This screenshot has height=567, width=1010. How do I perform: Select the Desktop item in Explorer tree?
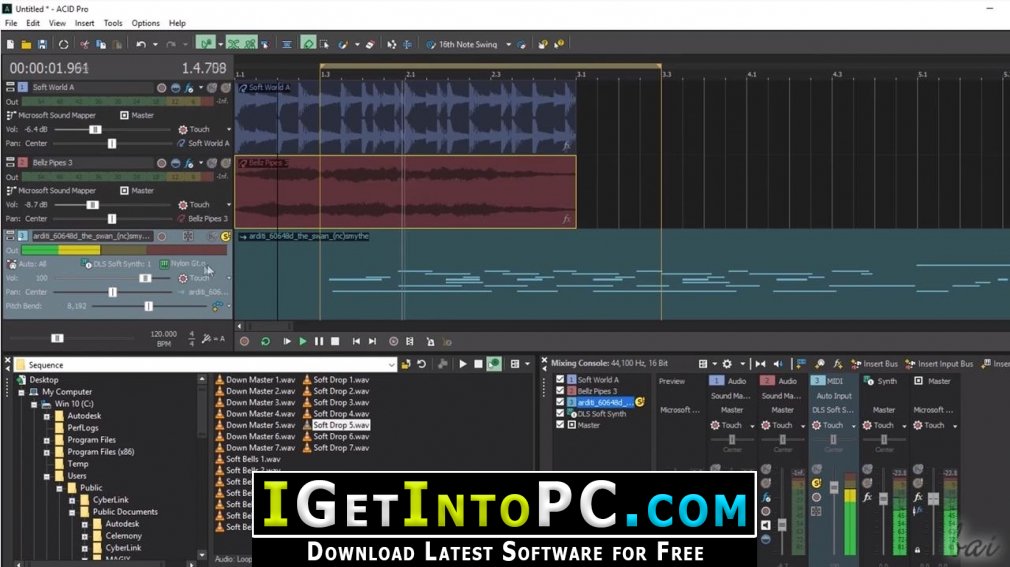coord(44,380)
